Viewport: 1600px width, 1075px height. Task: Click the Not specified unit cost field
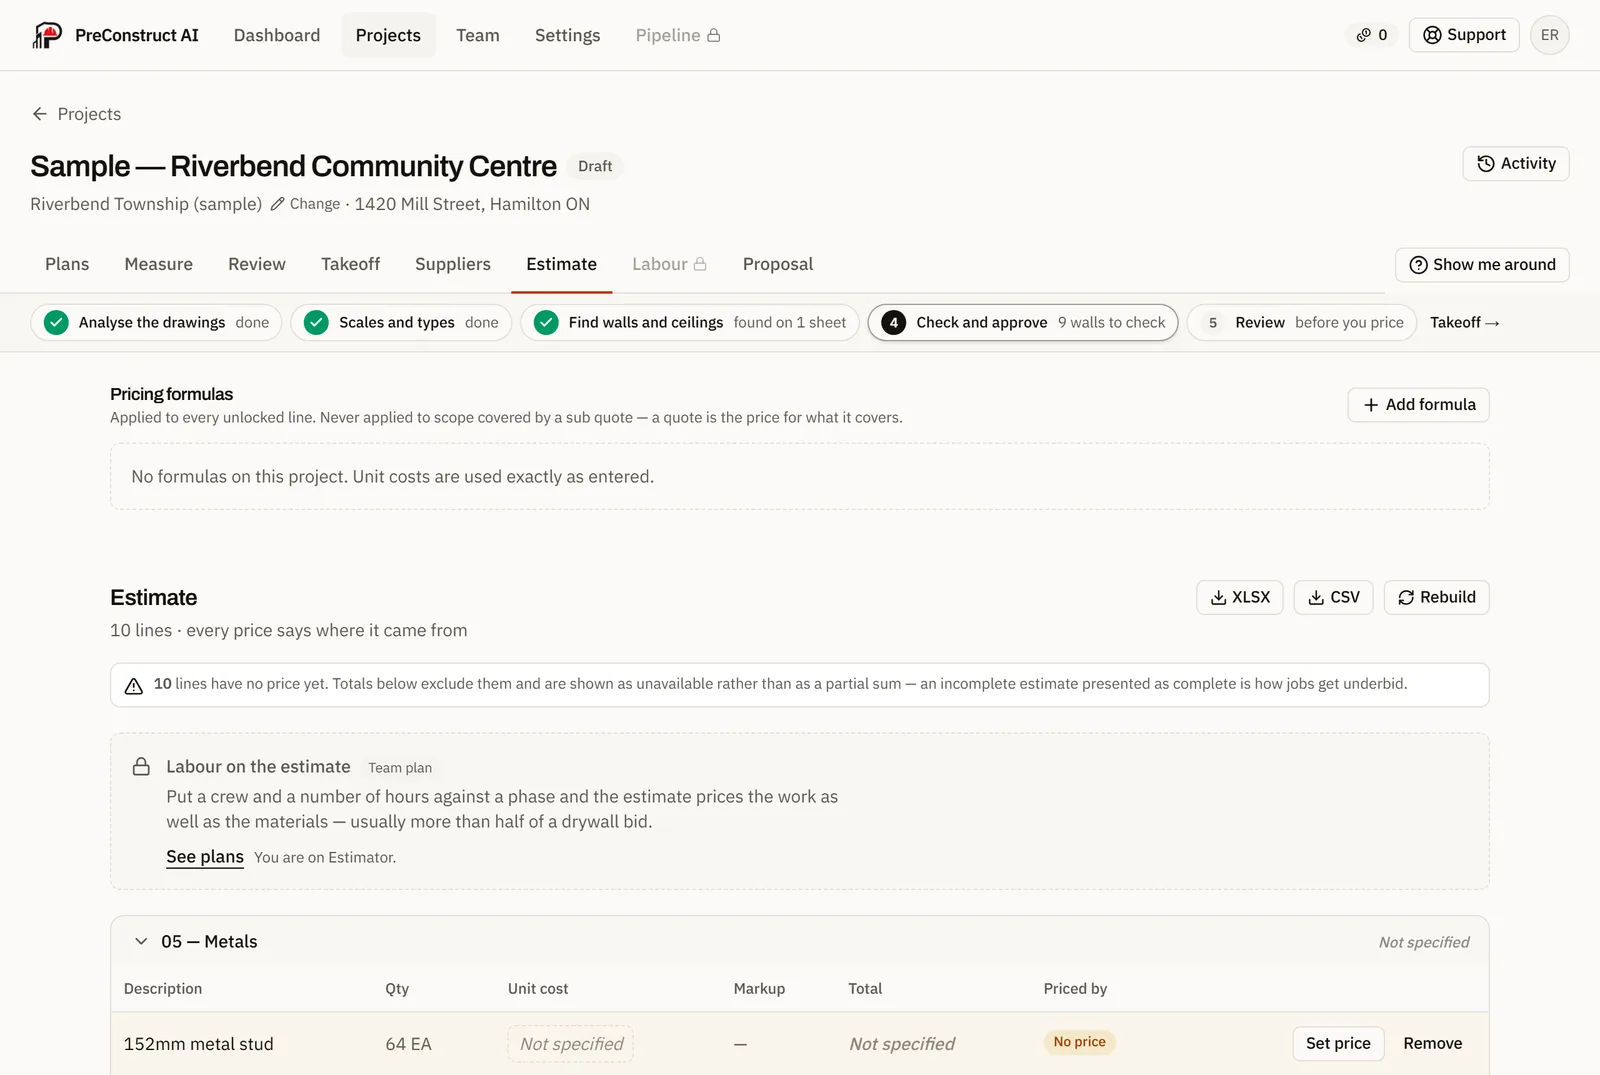[x=571, y=1044]
